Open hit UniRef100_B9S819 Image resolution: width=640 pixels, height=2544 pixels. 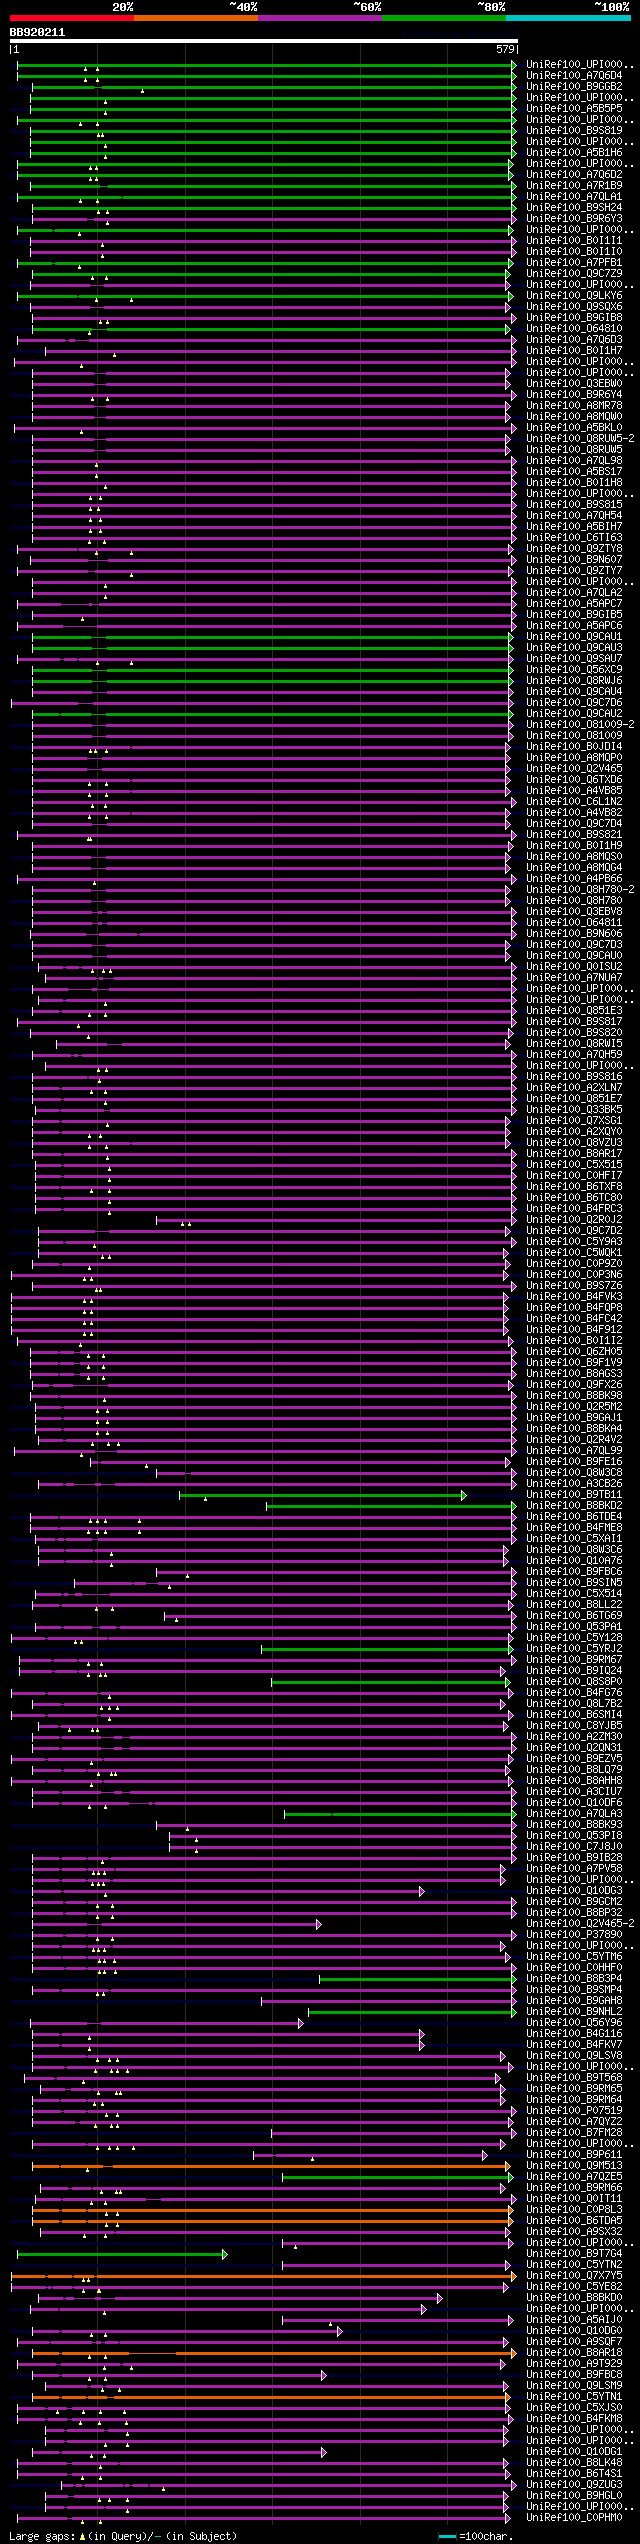point(574,130)
